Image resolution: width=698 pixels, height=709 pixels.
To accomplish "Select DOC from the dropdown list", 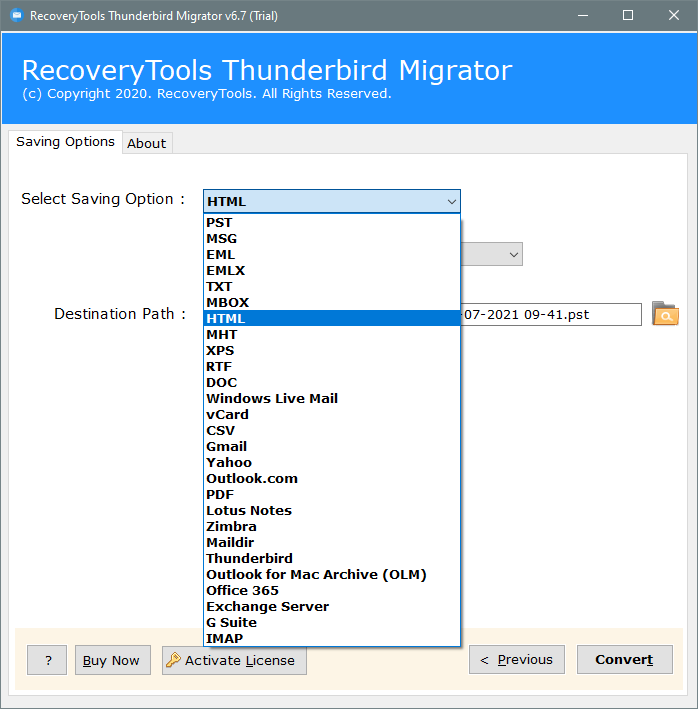I will (x=332, y=383).
